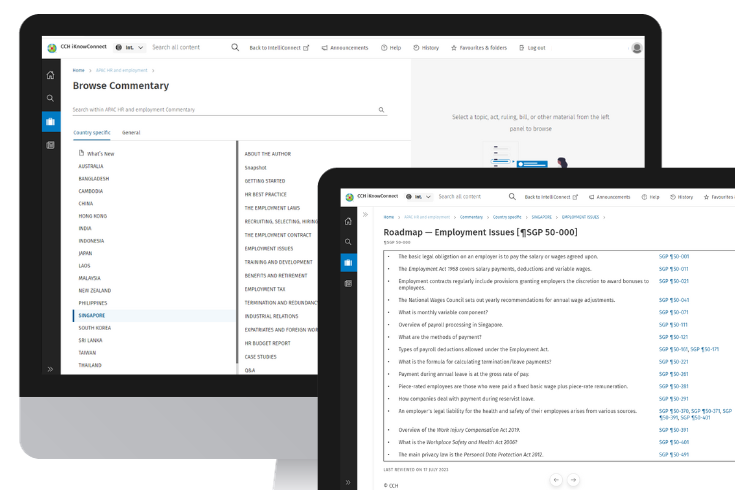Click the Log out button

(531, 47)
